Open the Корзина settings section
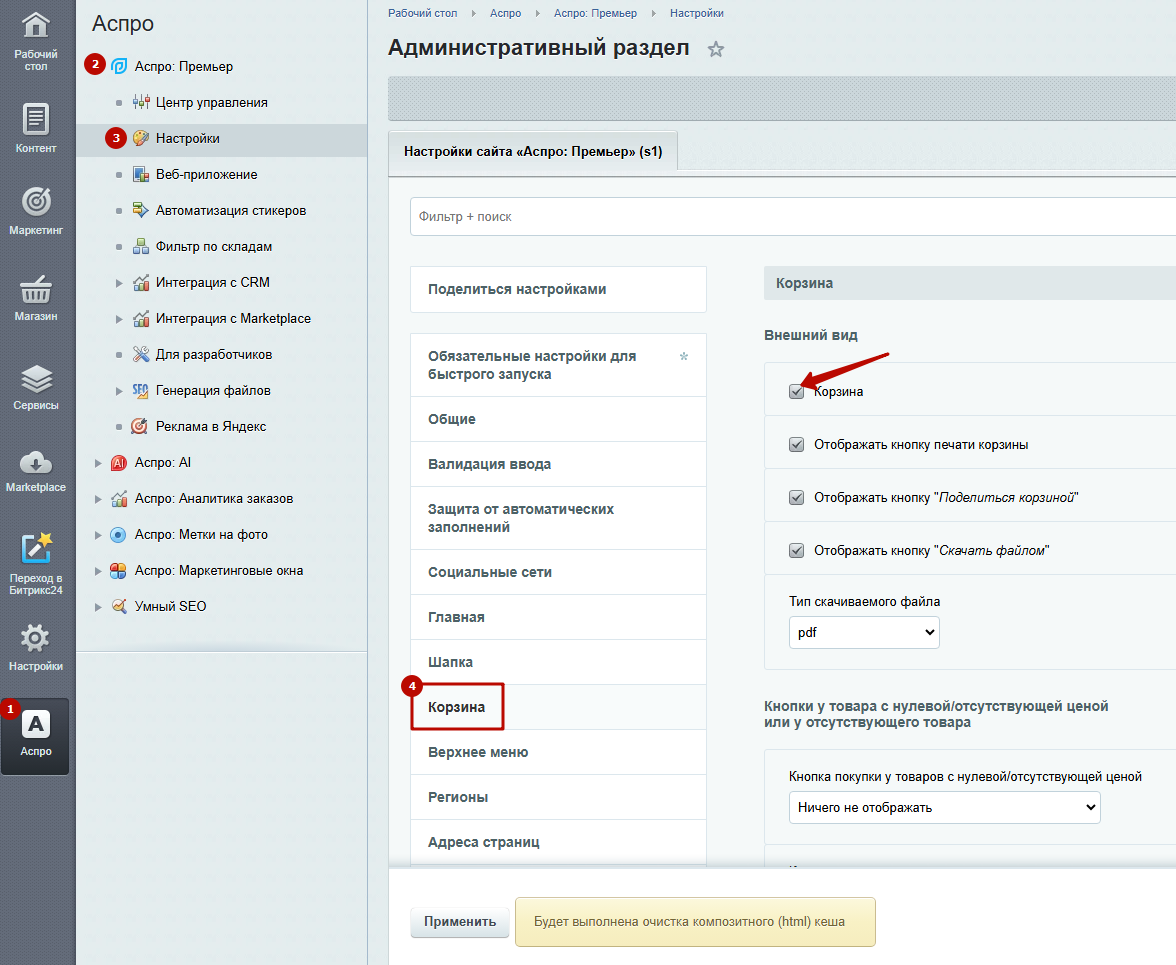The width and height of the screenshot is (1176, 965). pyautogui.click(x=558, y=707)
